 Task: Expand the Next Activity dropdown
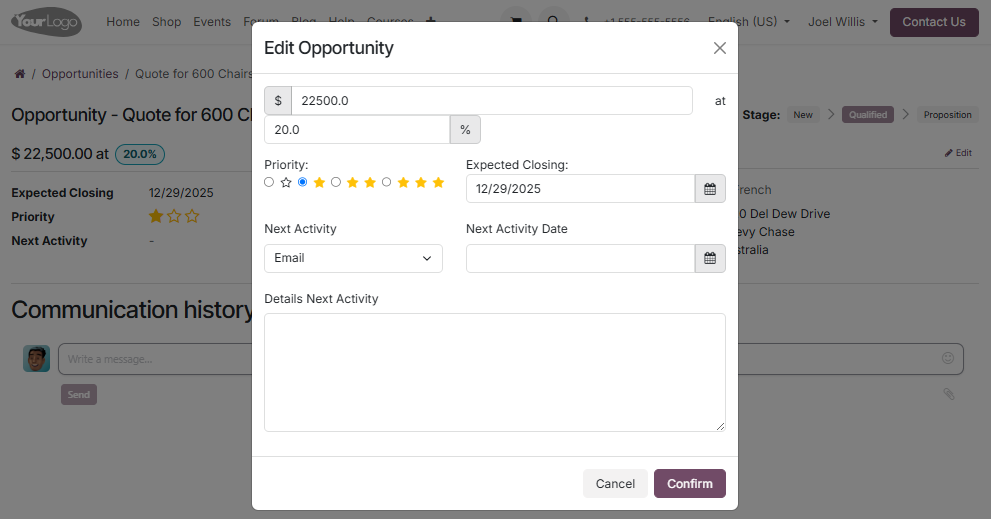click(x=353, y=258)
